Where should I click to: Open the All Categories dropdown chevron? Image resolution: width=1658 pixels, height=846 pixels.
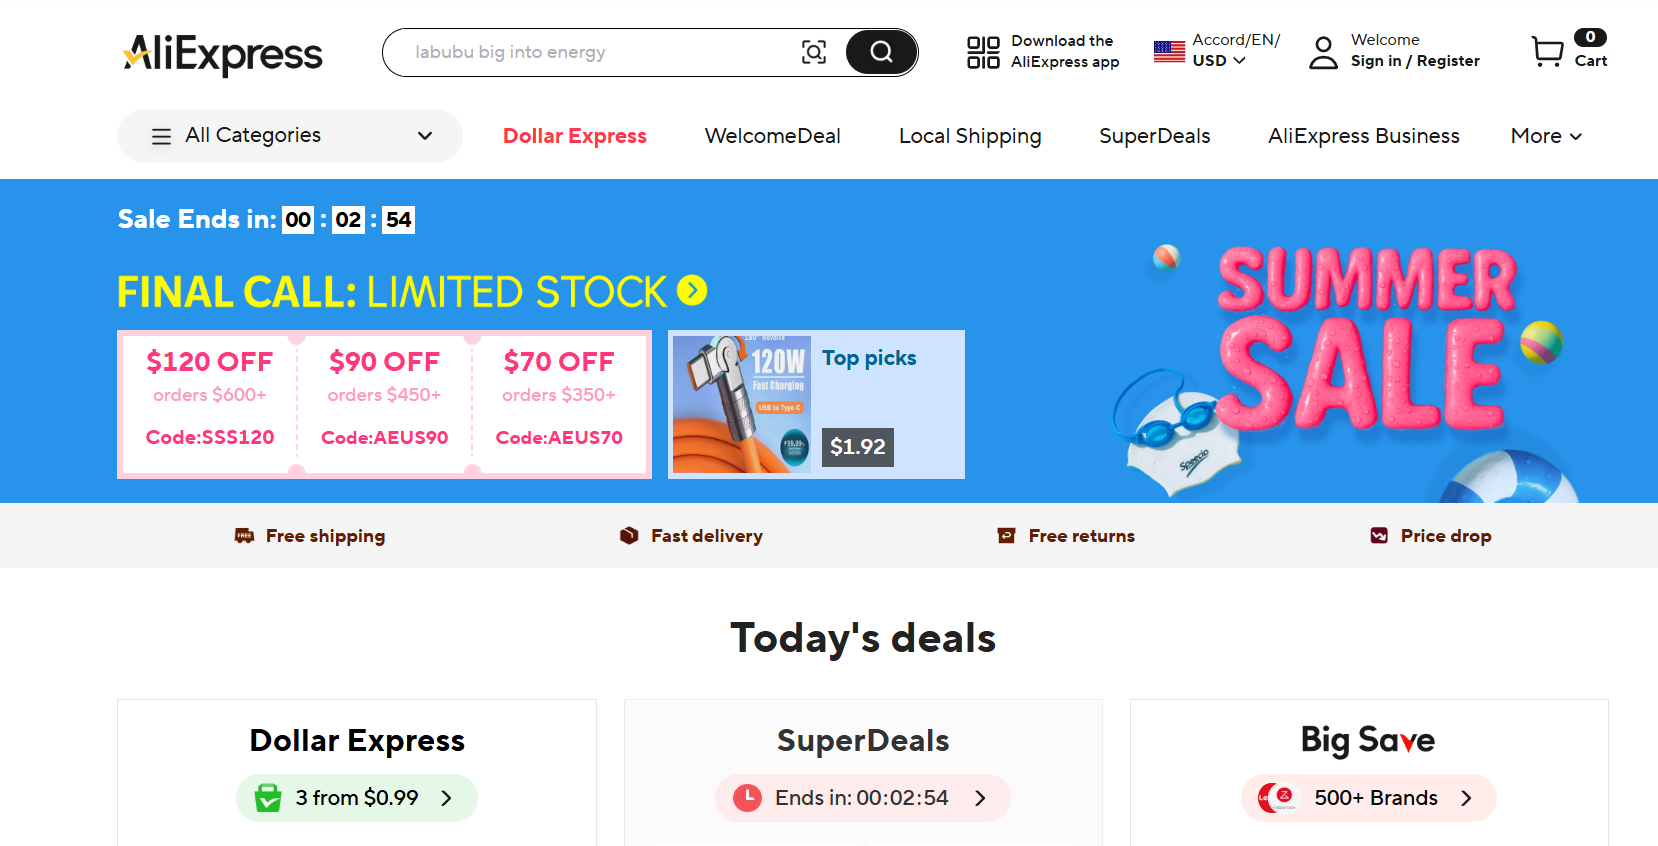pos(424,135)
